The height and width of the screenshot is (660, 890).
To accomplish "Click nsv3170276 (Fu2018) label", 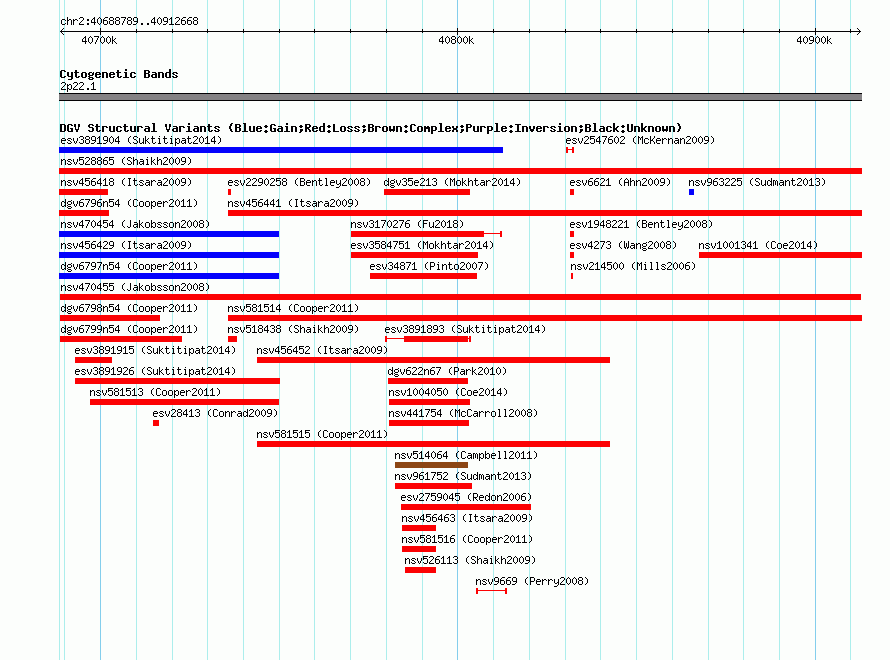I will (407, 224).
